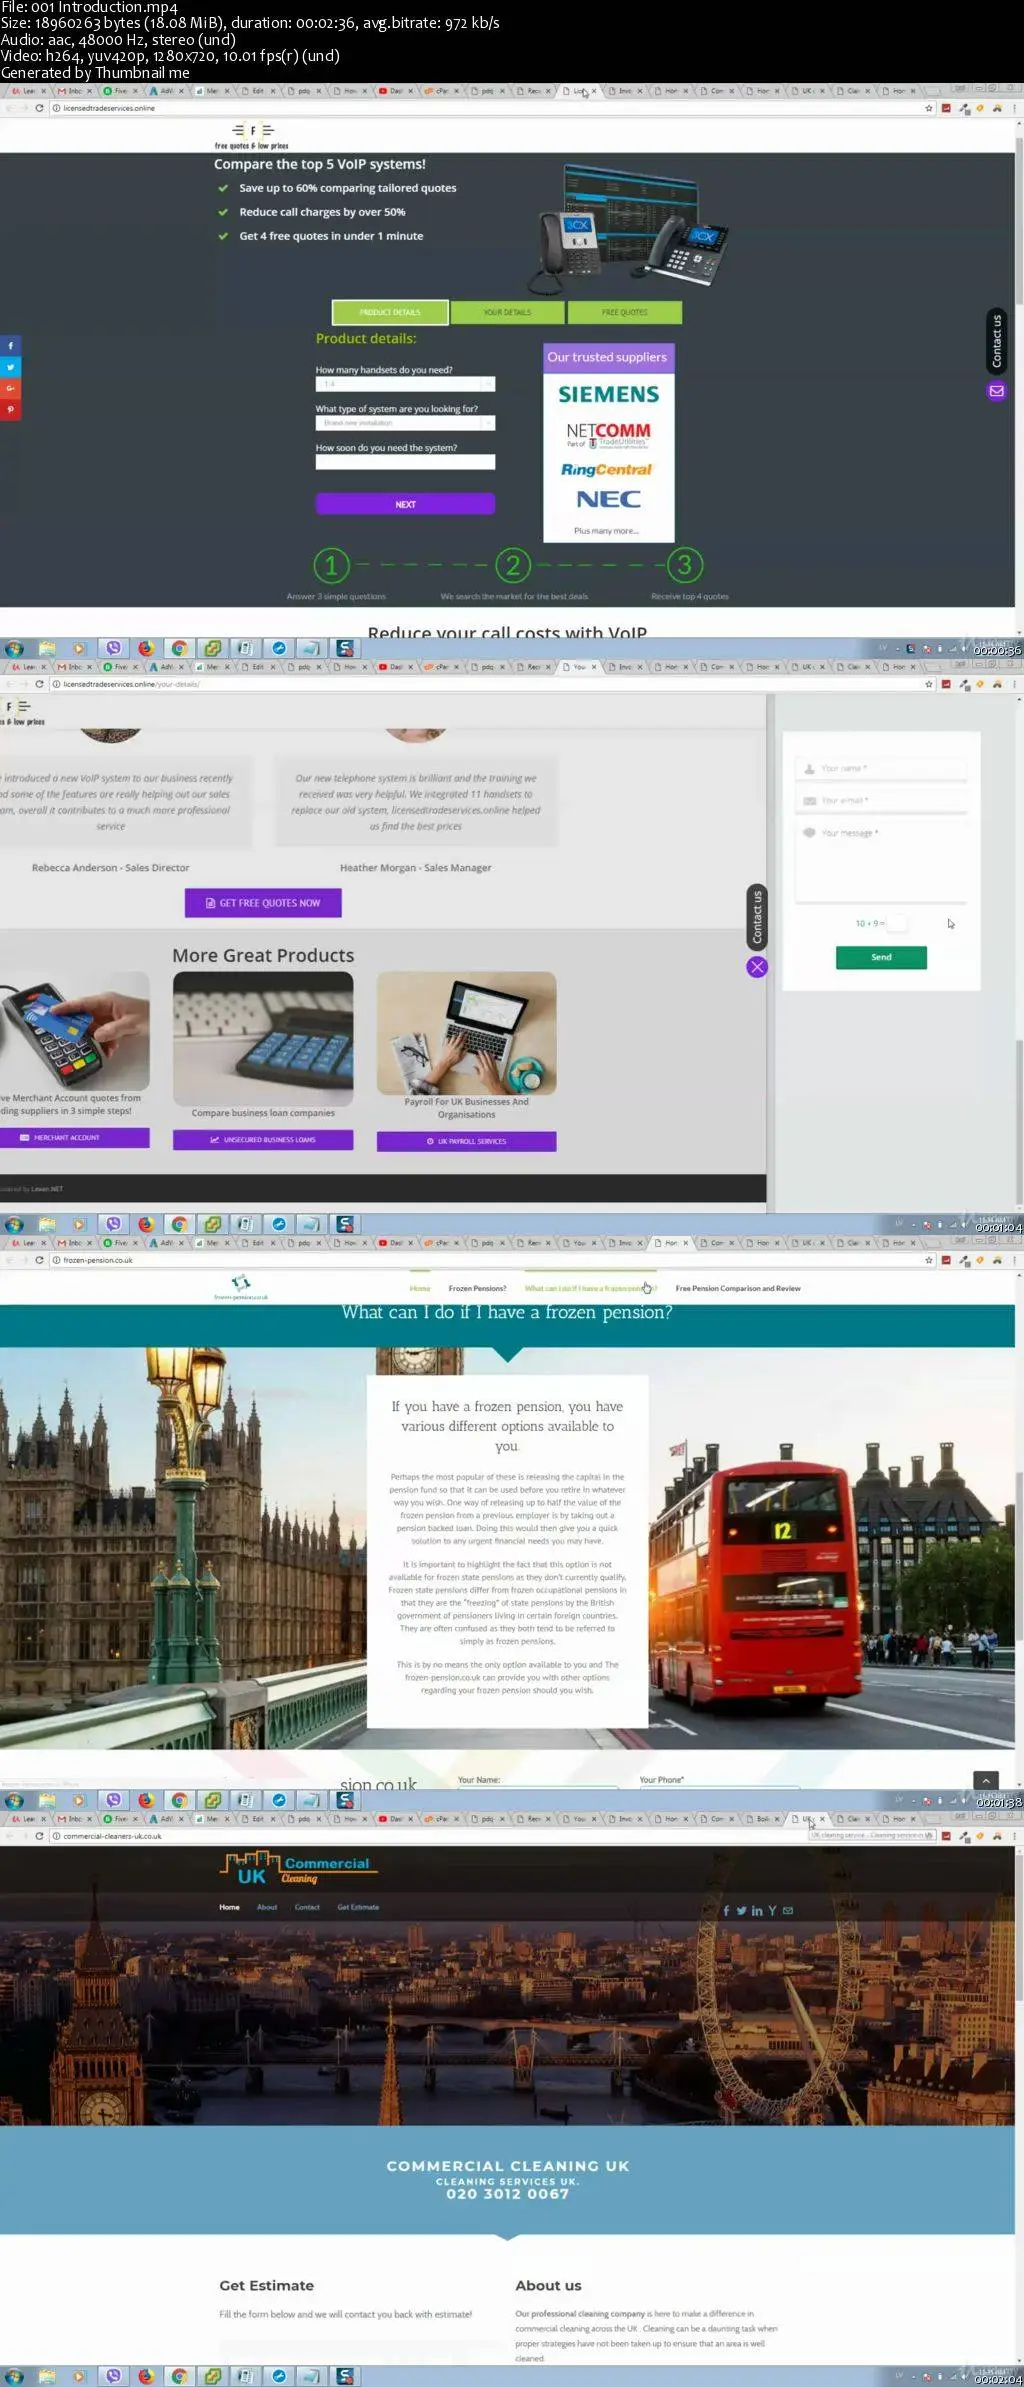Screen dimensions: 1024x2387
Task: Click NEC supplier logo
Action: (x=608, y=499)
